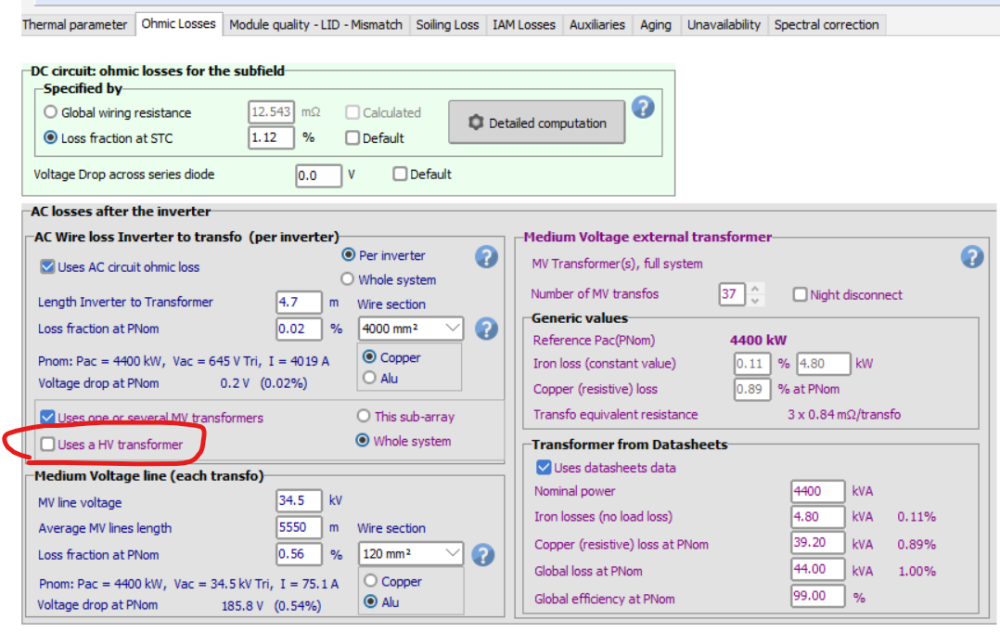Click the MV line voltage input field
This screenshot has height=633, width=1000.
[298, 501]
